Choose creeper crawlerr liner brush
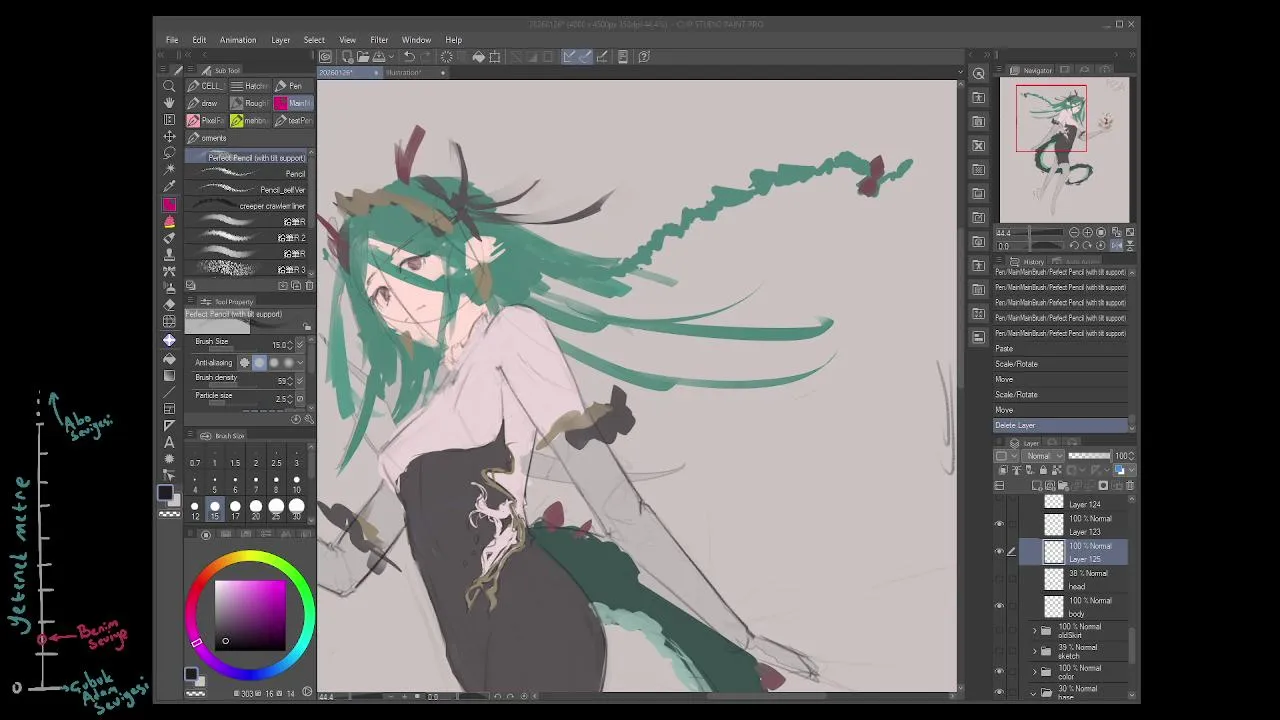The width and height of the screenshot is (1280, 720). point(248,206)
